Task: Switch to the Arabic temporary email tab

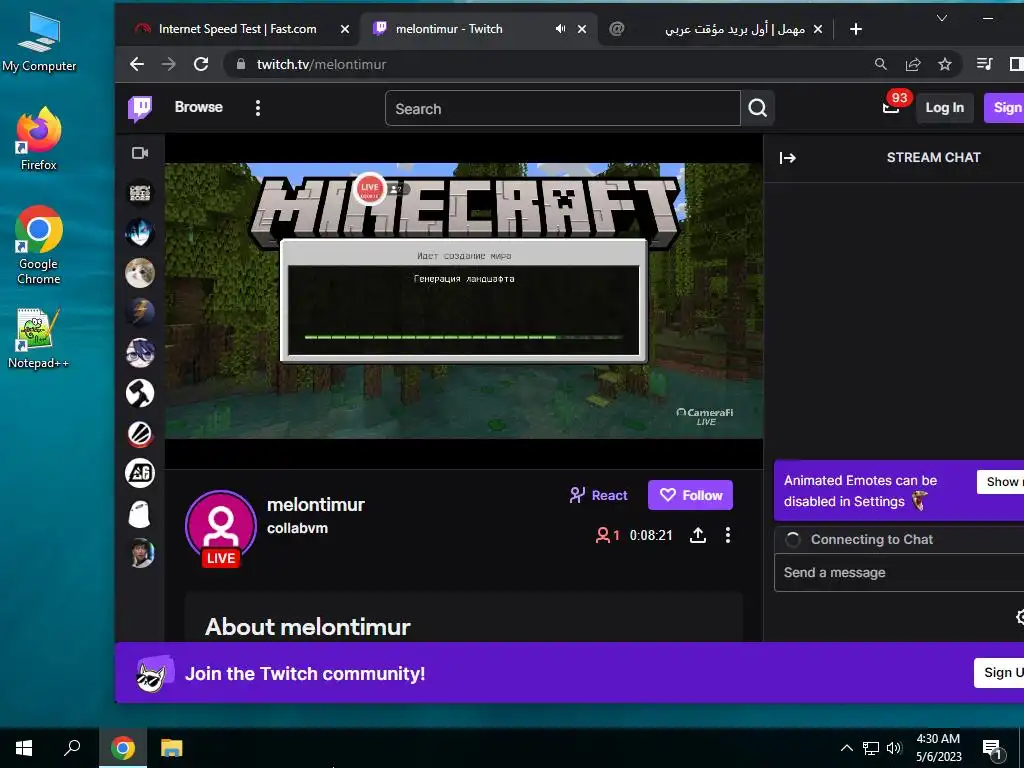Action: tap(735, 29)
